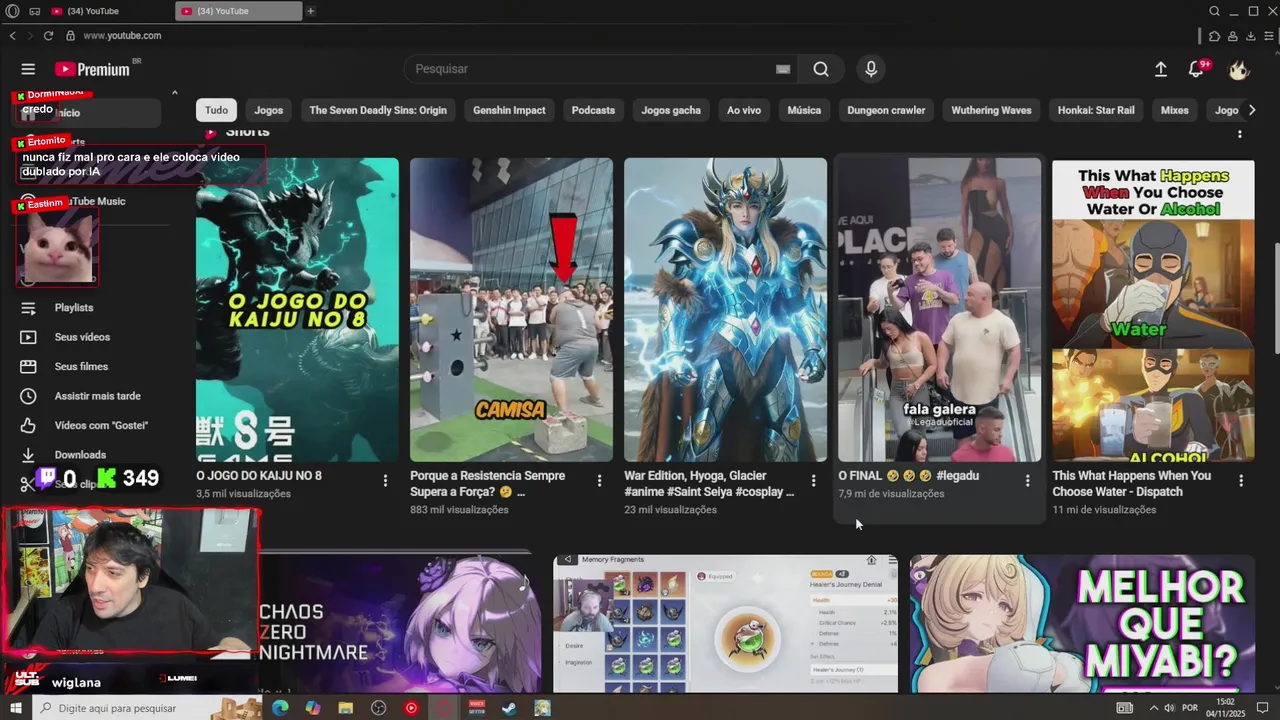Open the on-screen keyboard in search box
This screenshot has height=720, width=1280.
tap(783, 69)
